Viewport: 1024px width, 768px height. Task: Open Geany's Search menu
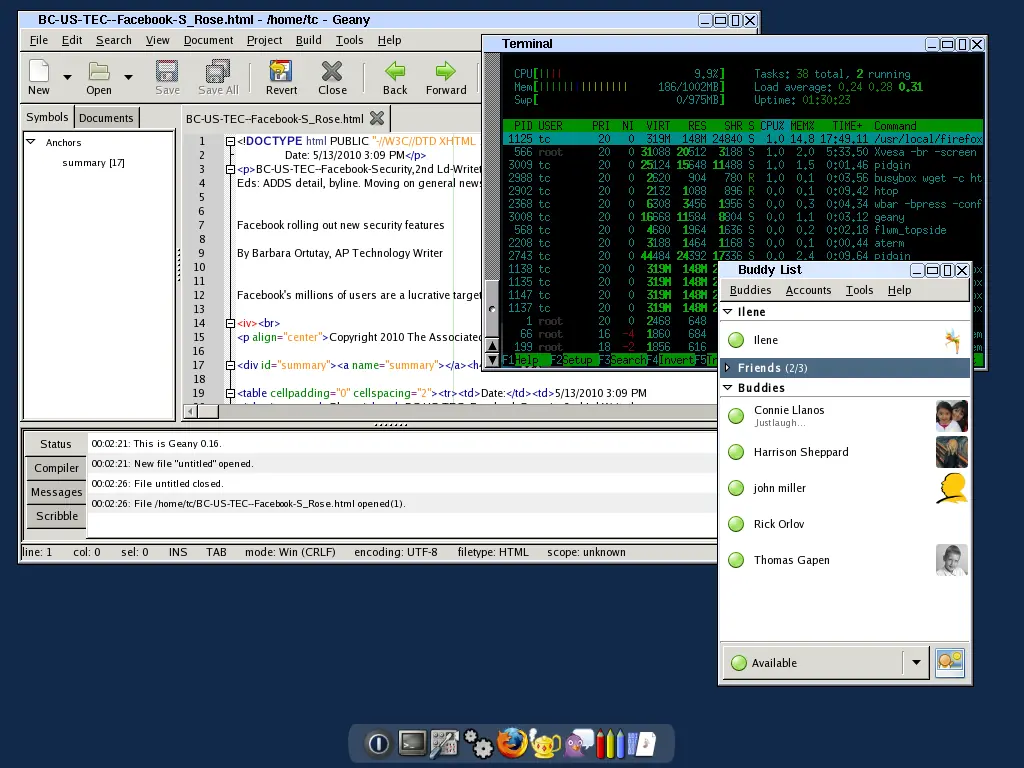[x=114, y=40]
